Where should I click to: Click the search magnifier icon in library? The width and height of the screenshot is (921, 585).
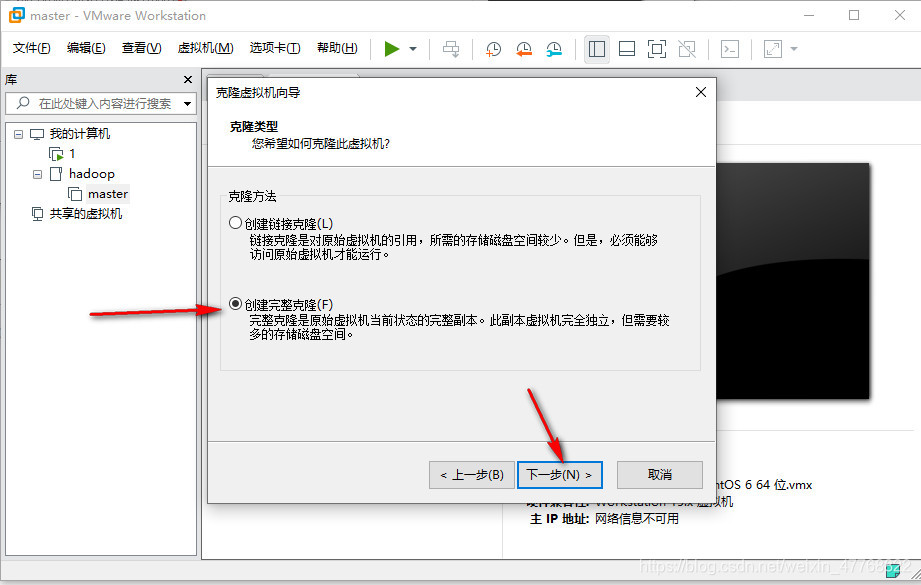(23, 103)
